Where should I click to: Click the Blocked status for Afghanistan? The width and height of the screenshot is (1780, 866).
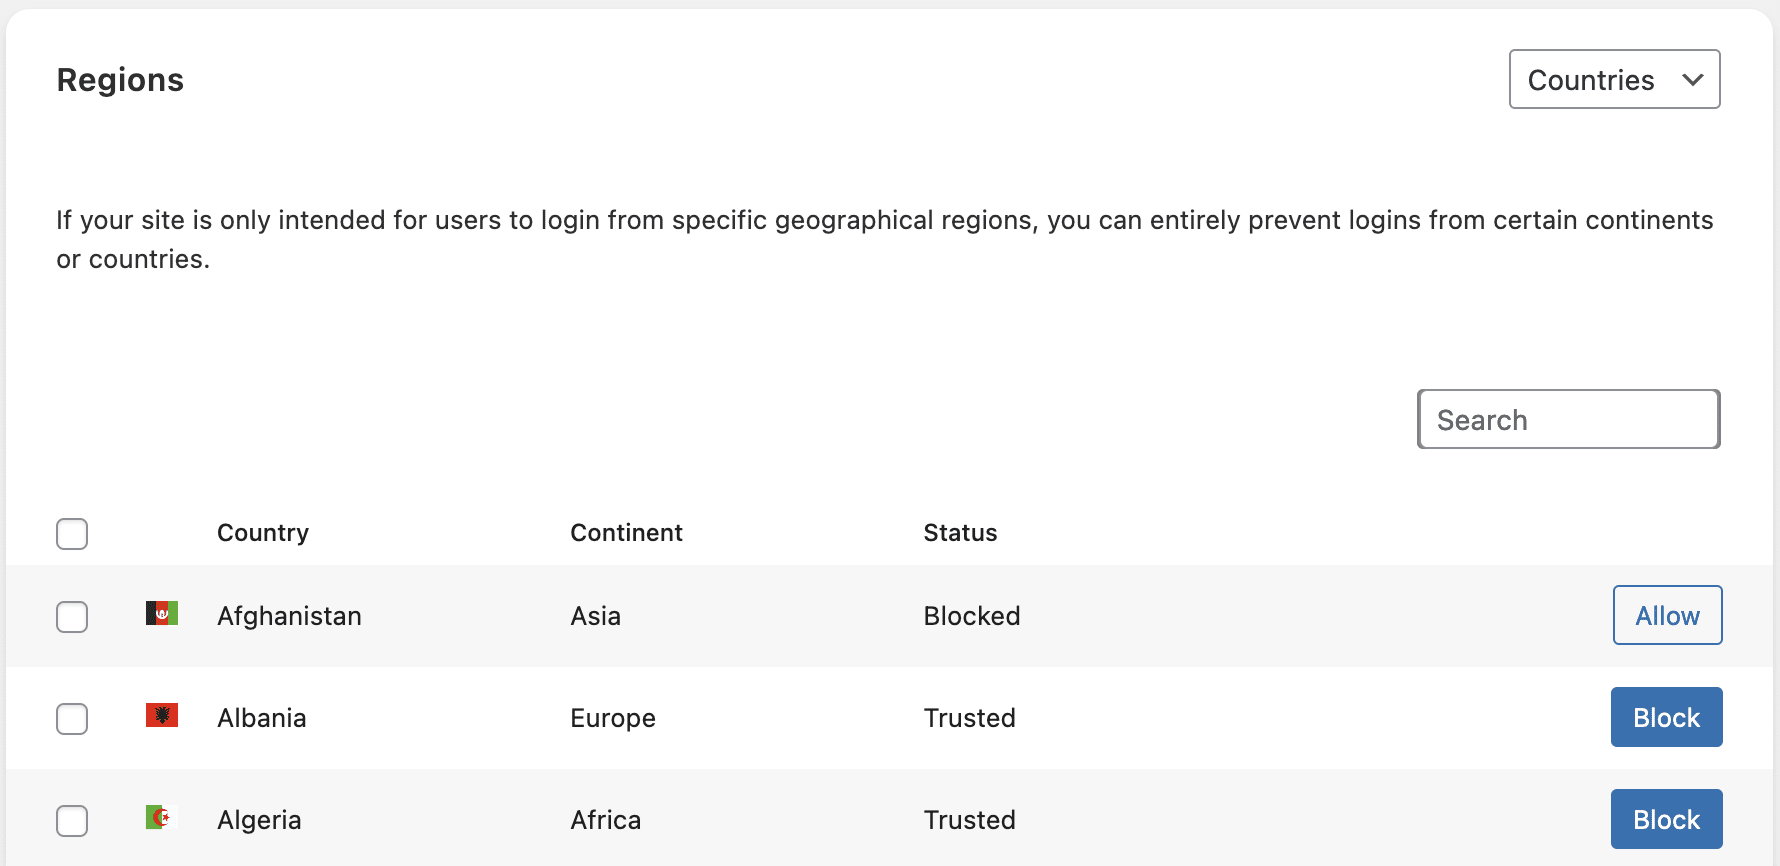[972, 616]
